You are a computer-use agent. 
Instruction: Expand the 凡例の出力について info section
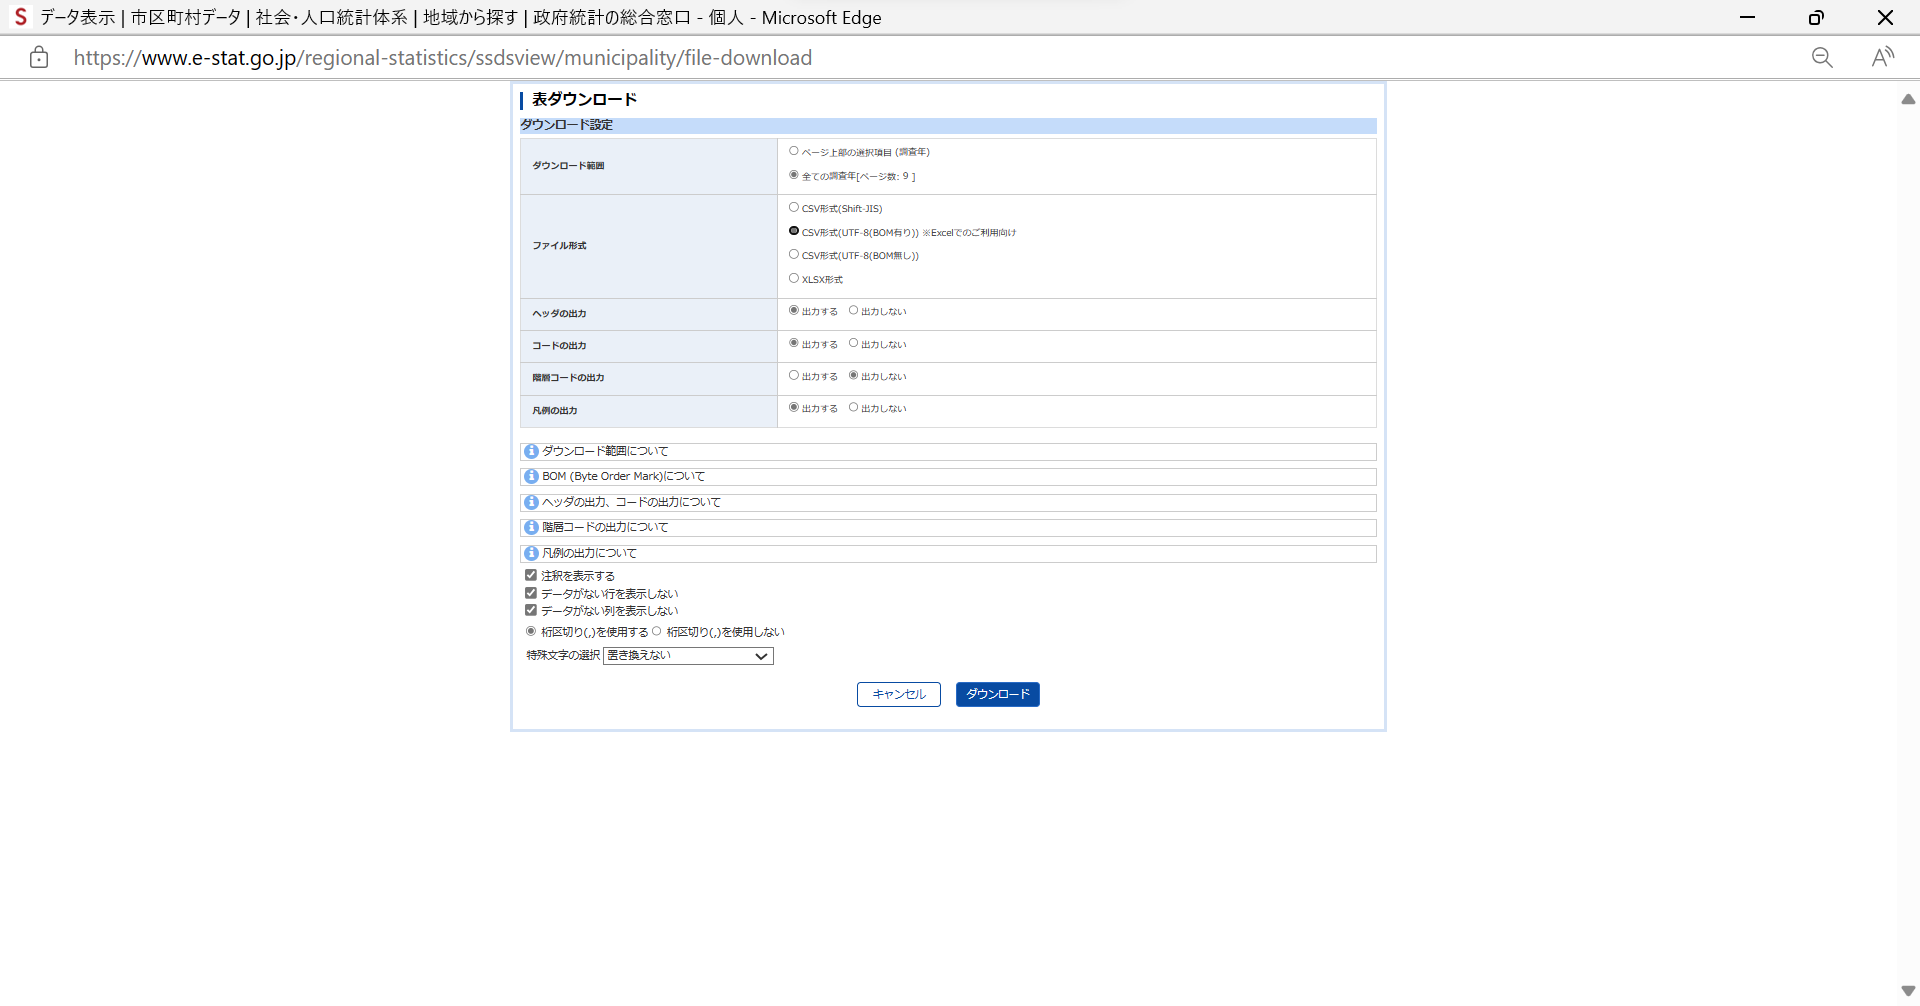[x=589, y=554]
